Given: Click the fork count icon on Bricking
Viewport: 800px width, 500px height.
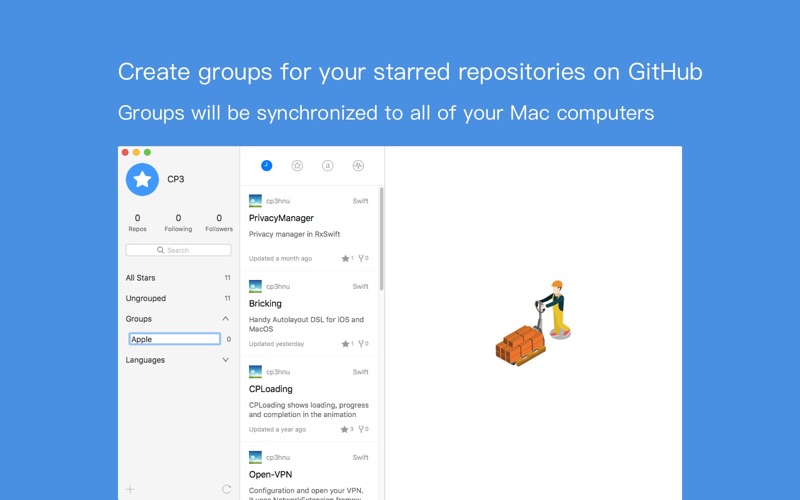Looking at the screenshot, I should tap(361, 344).
